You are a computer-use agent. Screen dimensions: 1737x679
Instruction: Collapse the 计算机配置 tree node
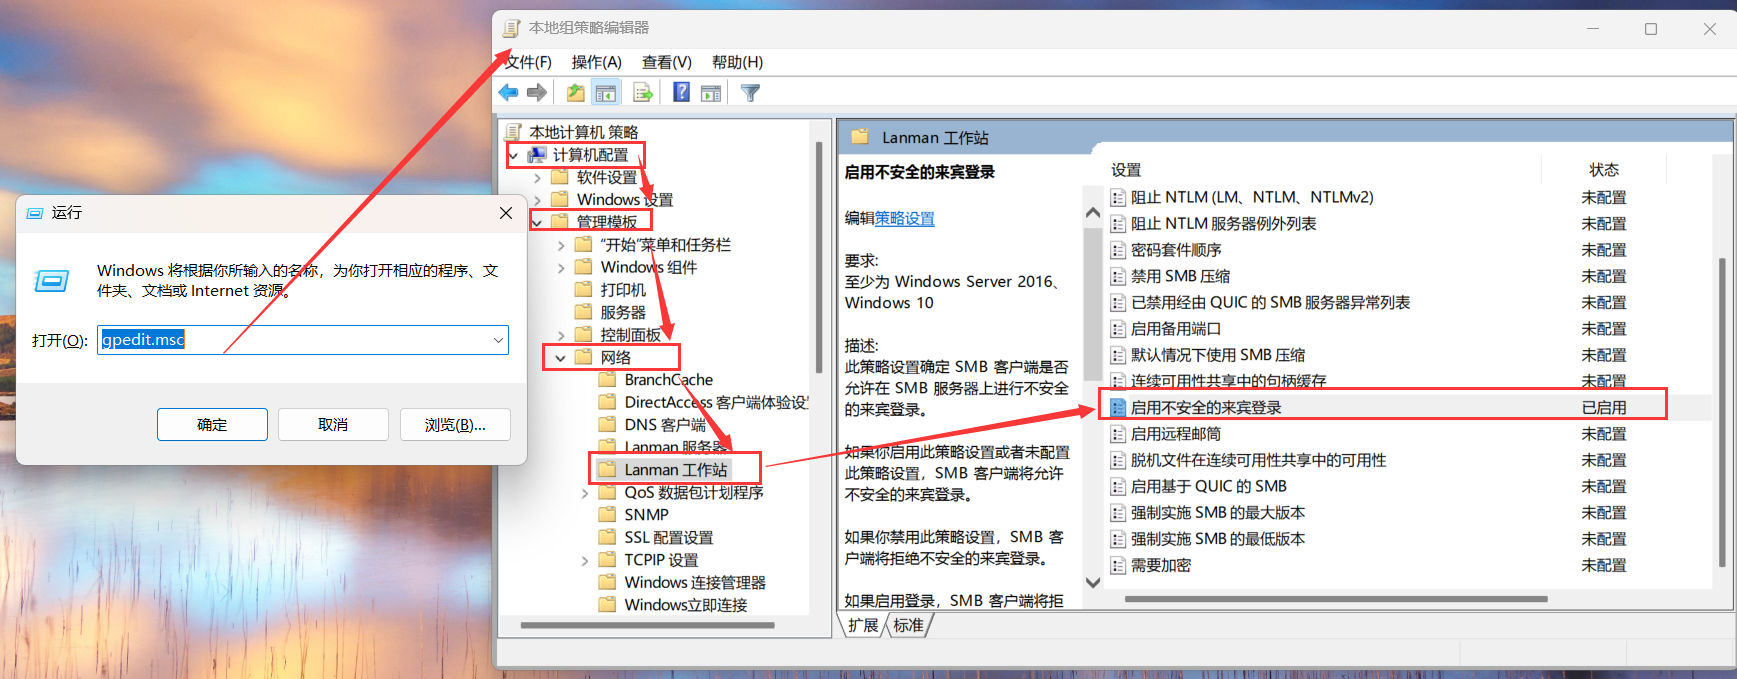click(513, 155)
